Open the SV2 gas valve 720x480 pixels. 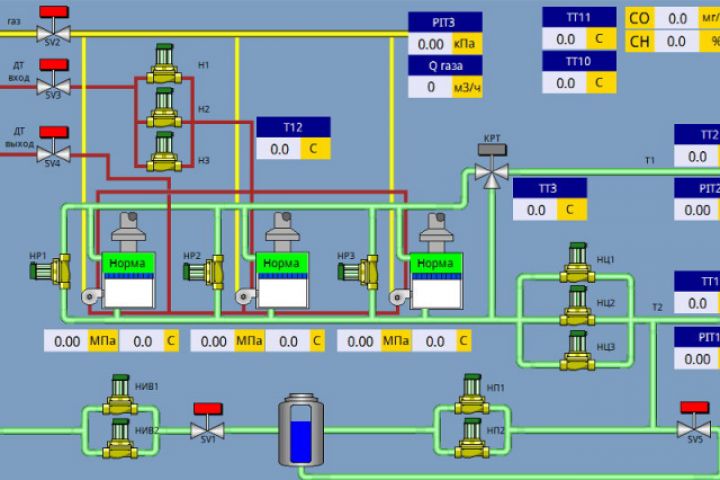53,26
